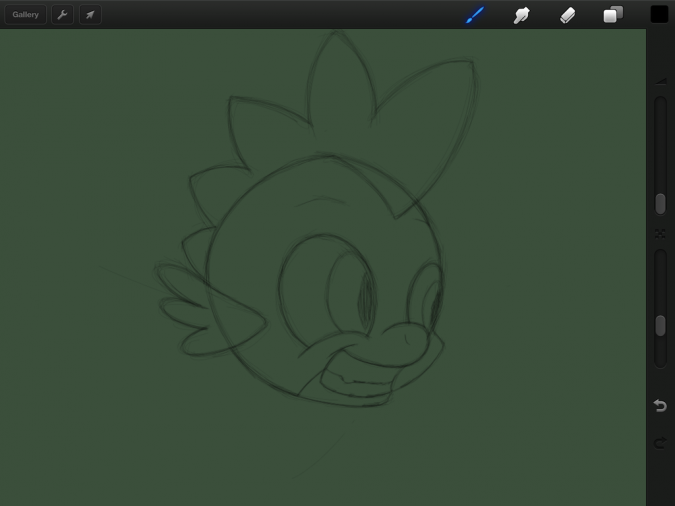
Task: Tap the small icon between the two sliders
Action: tap(660, 233)
